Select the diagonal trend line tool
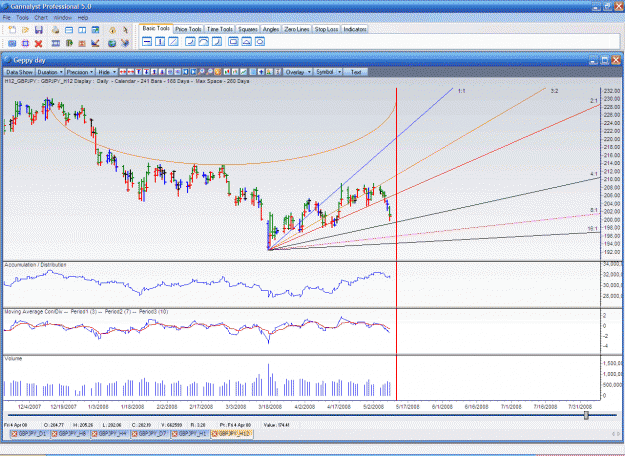Viewport: 625px width, 456px height. point(173,41)
